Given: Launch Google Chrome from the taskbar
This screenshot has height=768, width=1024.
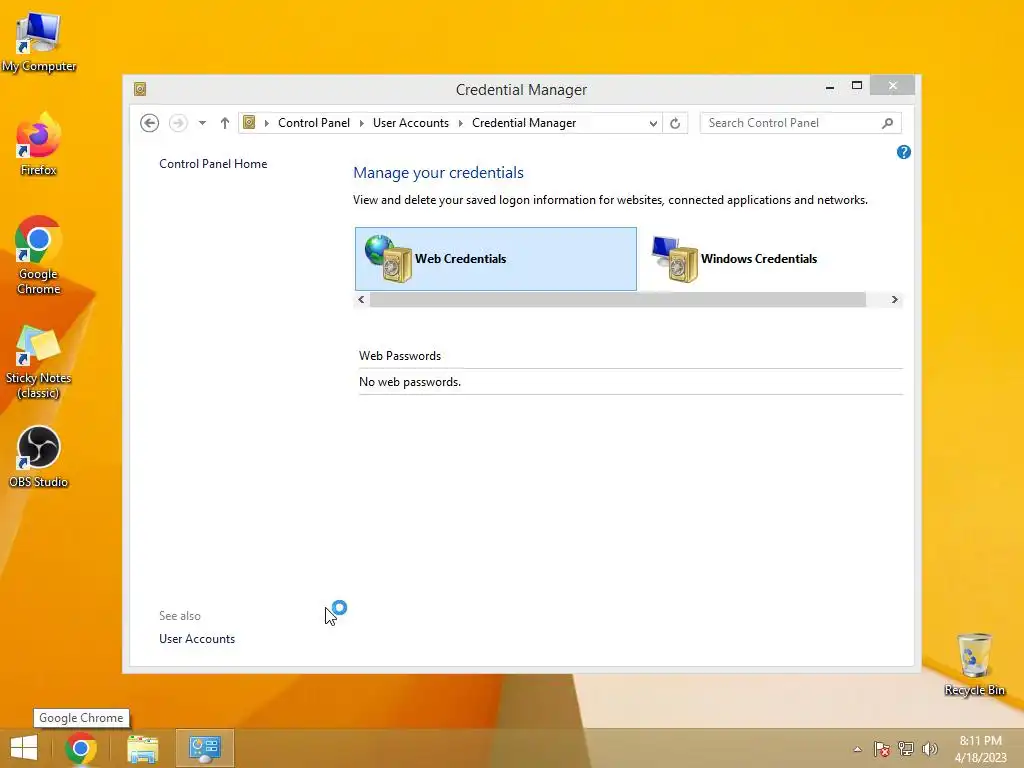Looking at the screenshot, I should coord(81,748).
